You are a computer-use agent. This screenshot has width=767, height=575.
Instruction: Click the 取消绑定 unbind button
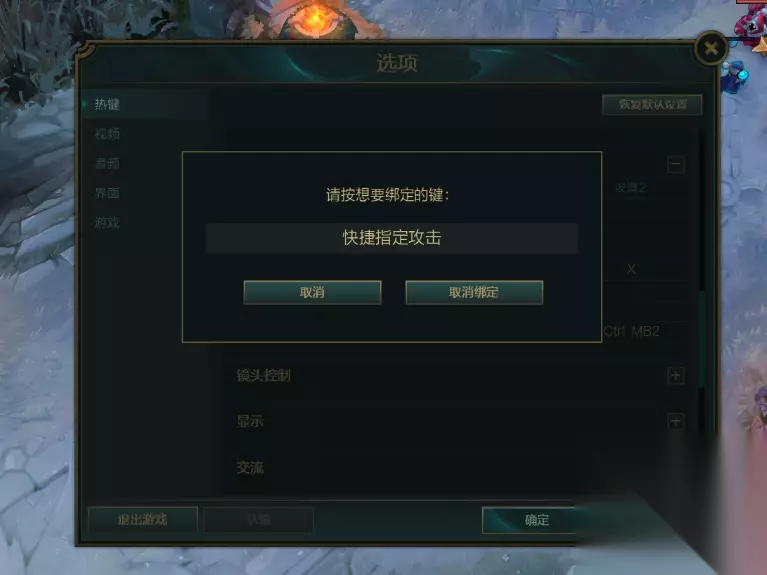(x=474, y=292)
